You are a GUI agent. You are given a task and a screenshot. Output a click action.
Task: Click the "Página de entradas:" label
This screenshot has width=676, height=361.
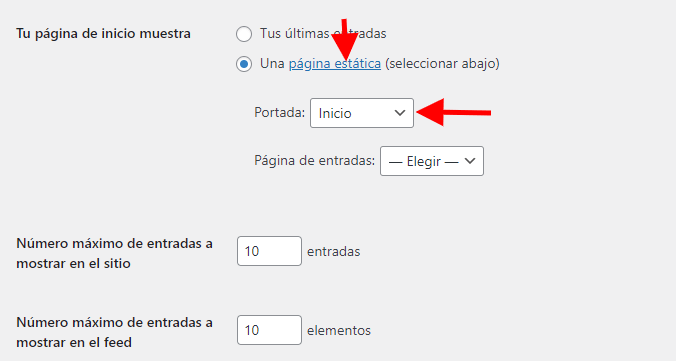pyautogui.click(x=314, y=160)
